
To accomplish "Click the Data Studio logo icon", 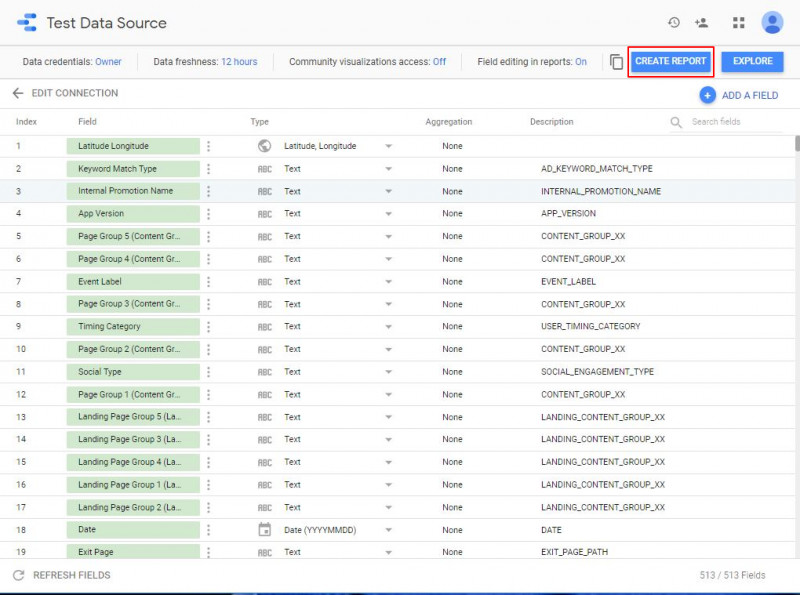I will (x=27, y=22).
